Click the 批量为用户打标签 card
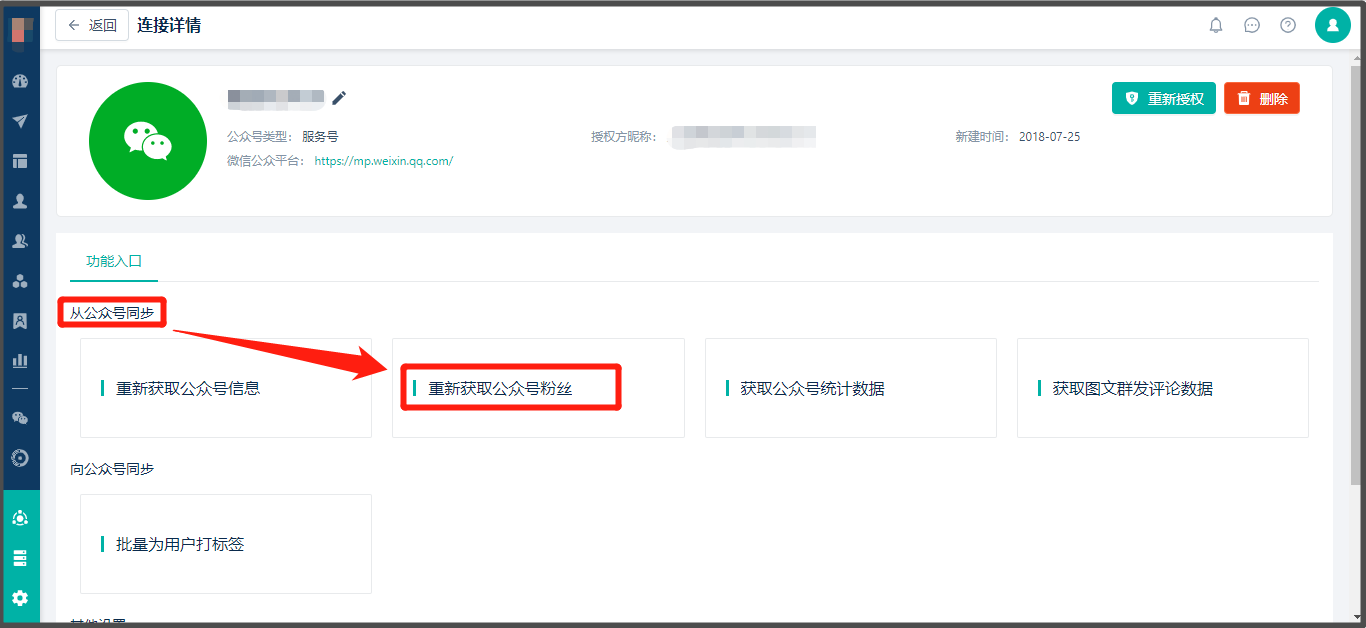The height and width of the screenshot is (628, 1366). click(226, 544)
